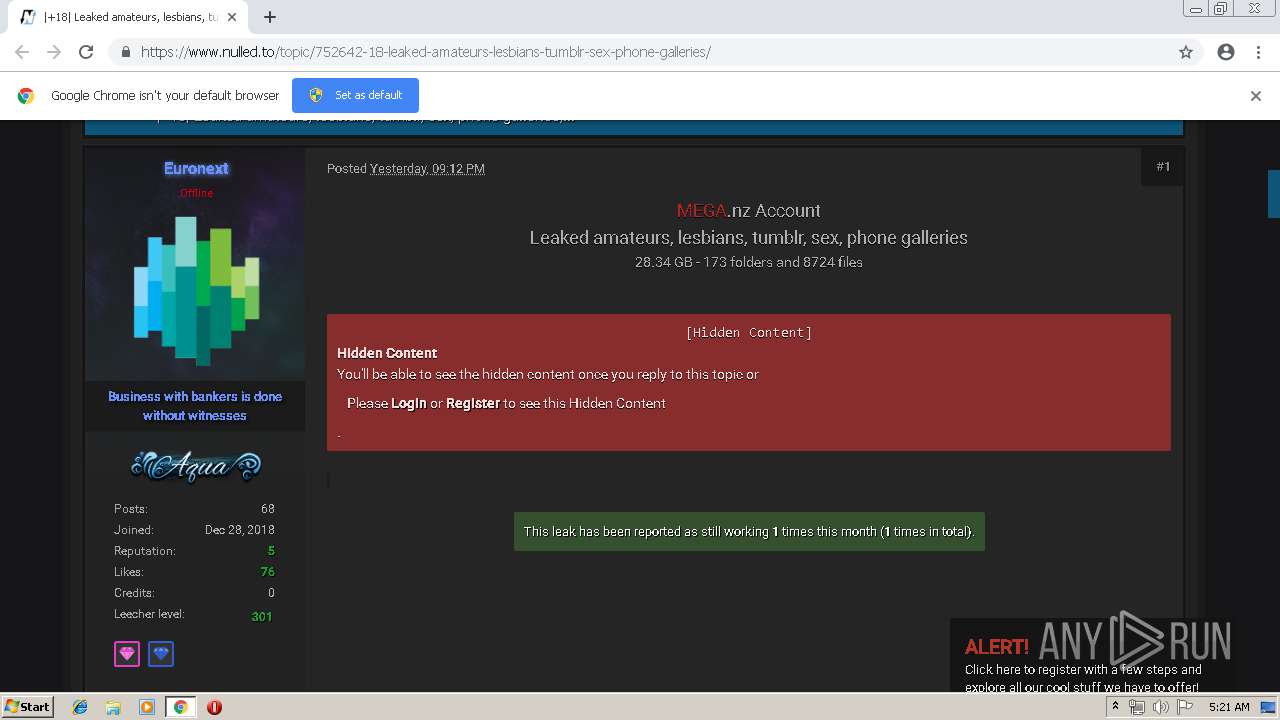Select the Leaked amateurs browser tab
The image size is (1280, 720).
[x=128, y=17]
